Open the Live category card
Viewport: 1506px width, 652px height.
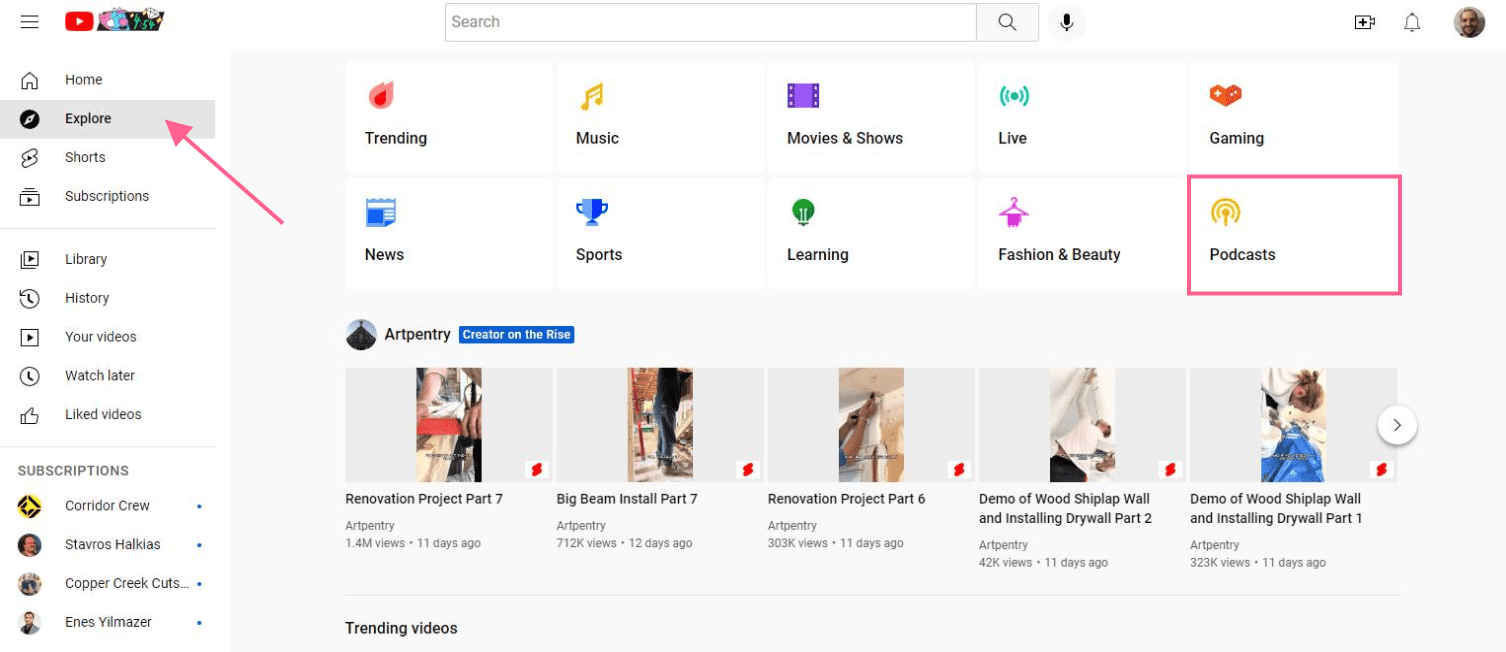coord(1082,117)
